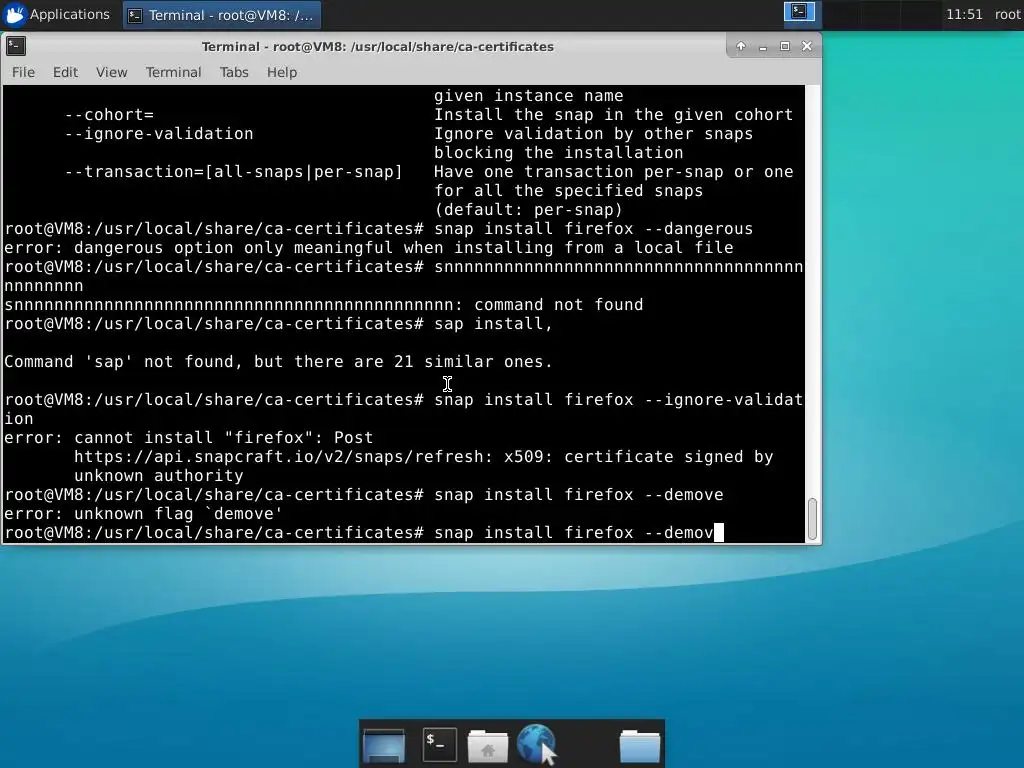The width and height of the screenshot is (1024, 768).
Task: Open the File menu
Action: pos(24,72)
